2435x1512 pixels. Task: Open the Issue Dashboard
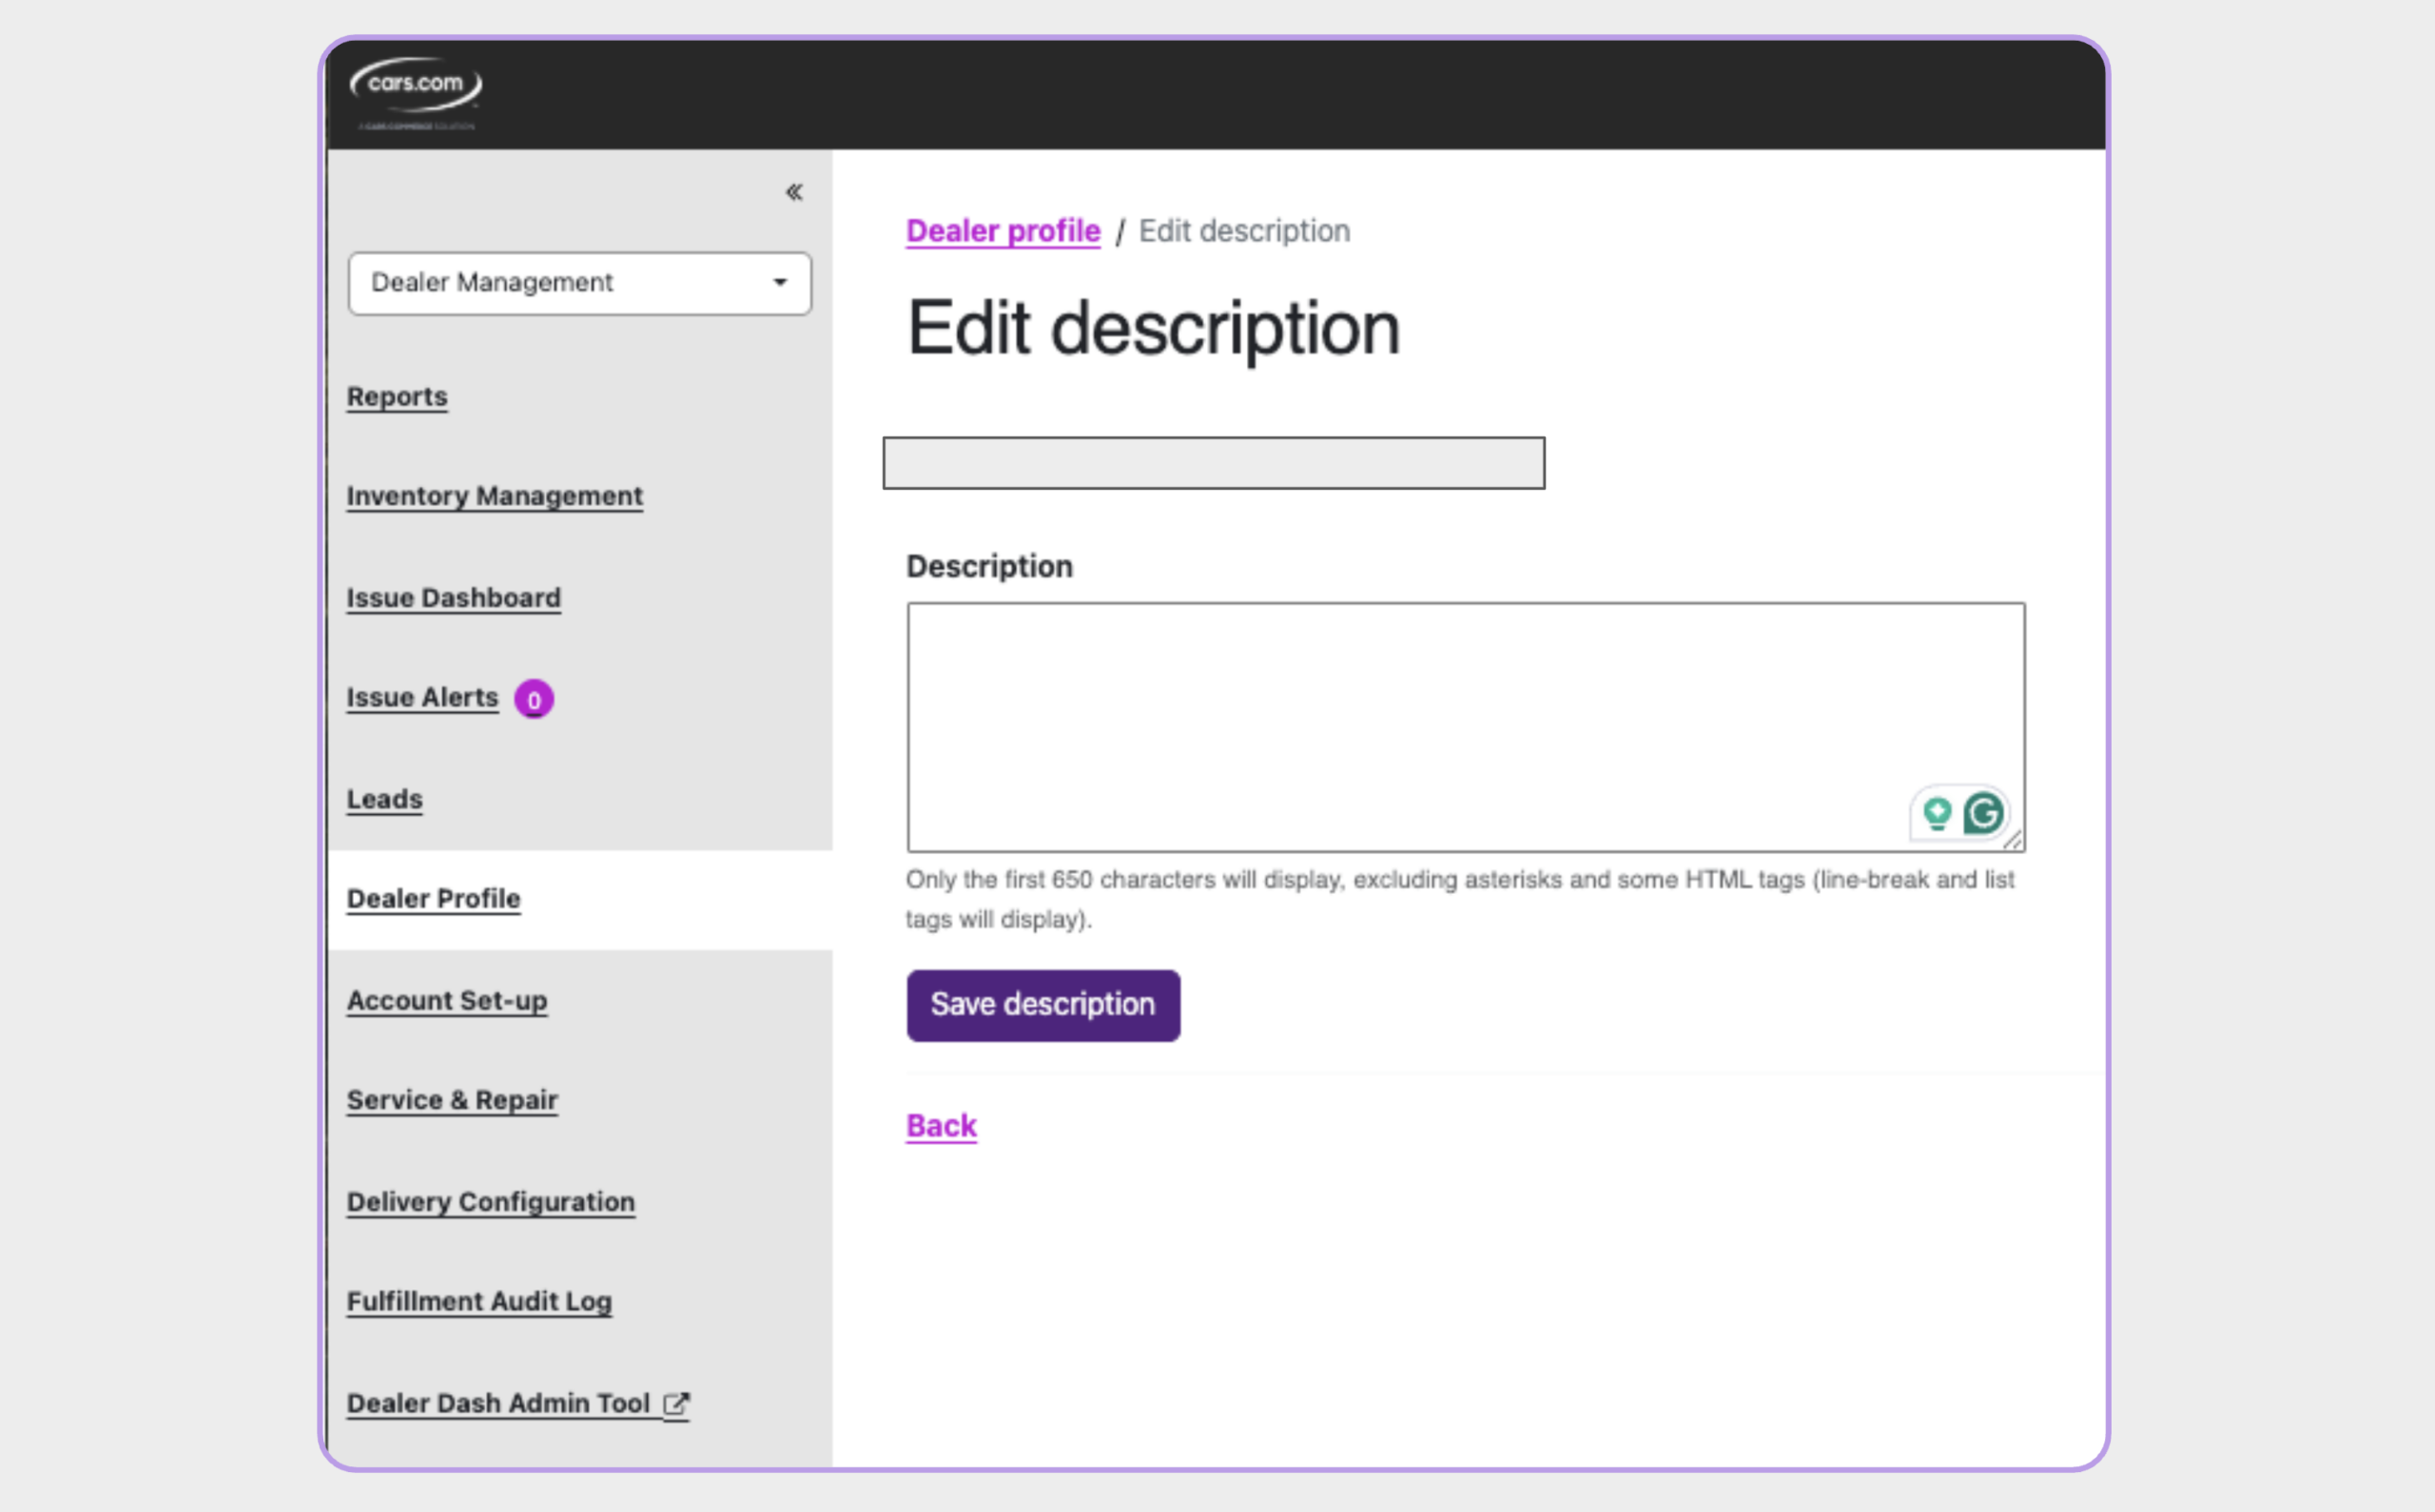pos(454,598)
